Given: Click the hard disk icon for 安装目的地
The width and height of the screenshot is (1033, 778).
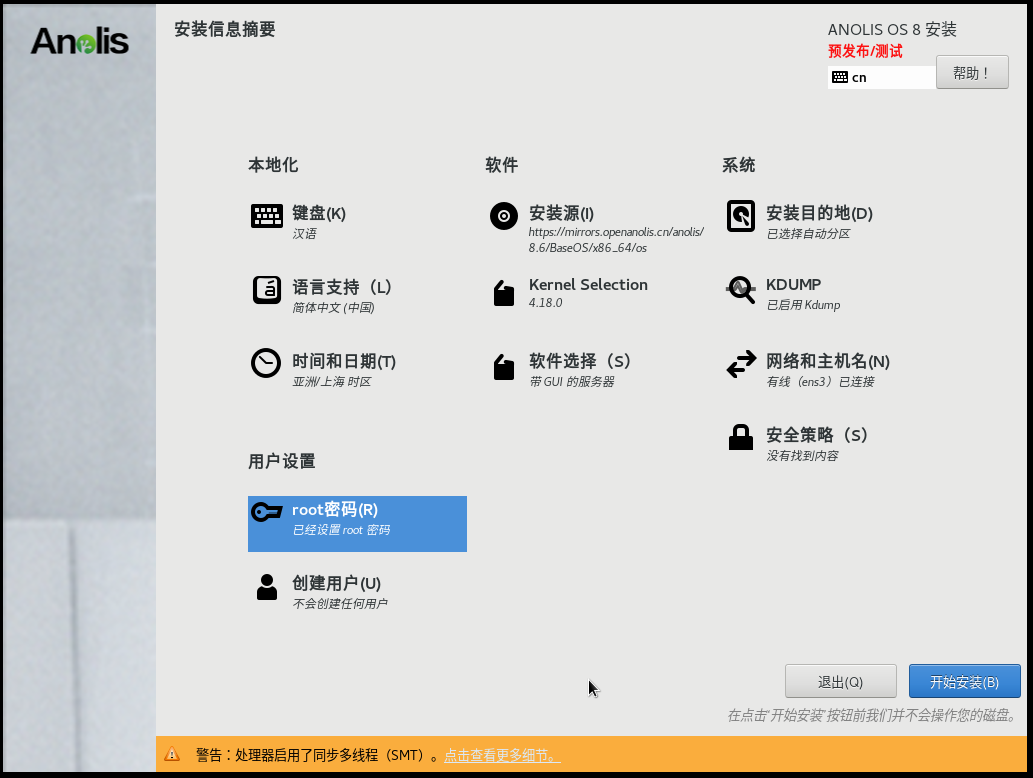Looking at the screenshot, I should [741, 216].
